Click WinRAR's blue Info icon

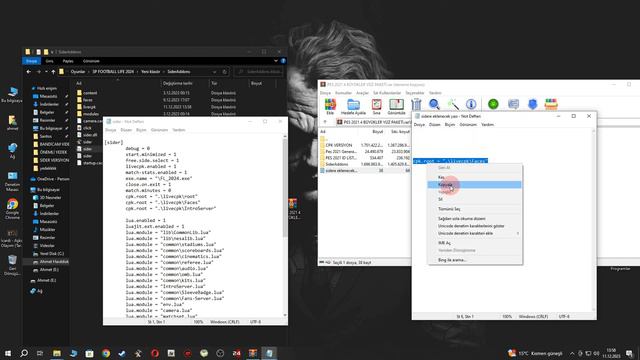[x=471, y=105]
